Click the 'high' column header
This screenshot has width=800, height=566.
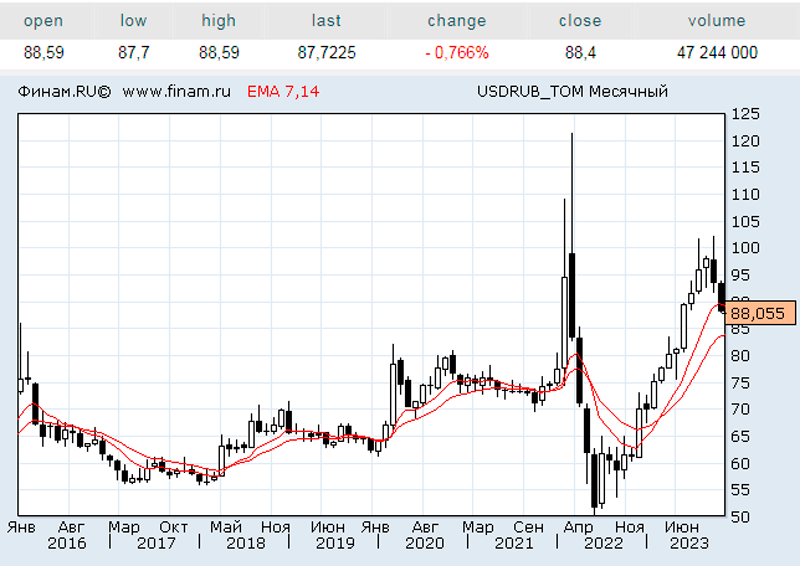[x=218, y=21]
